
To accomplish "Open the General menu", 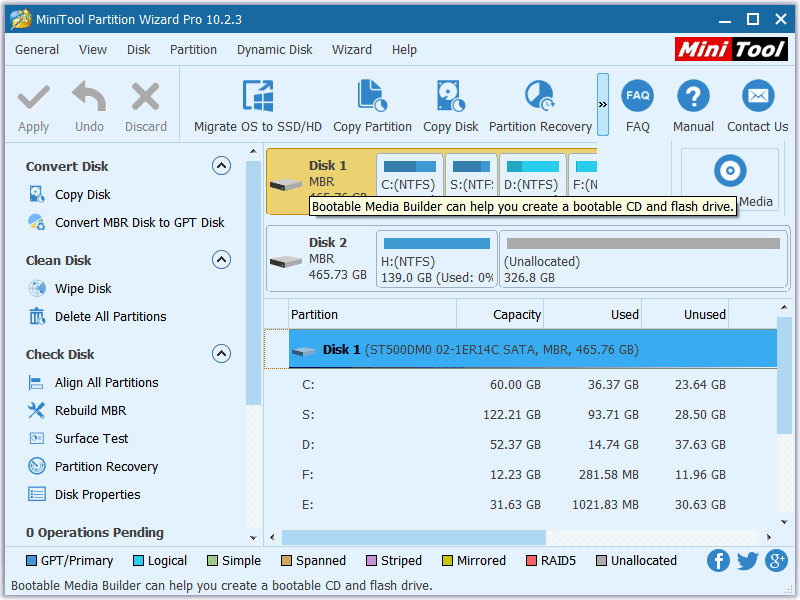I will pyautogui.click(x=37, y=49).
